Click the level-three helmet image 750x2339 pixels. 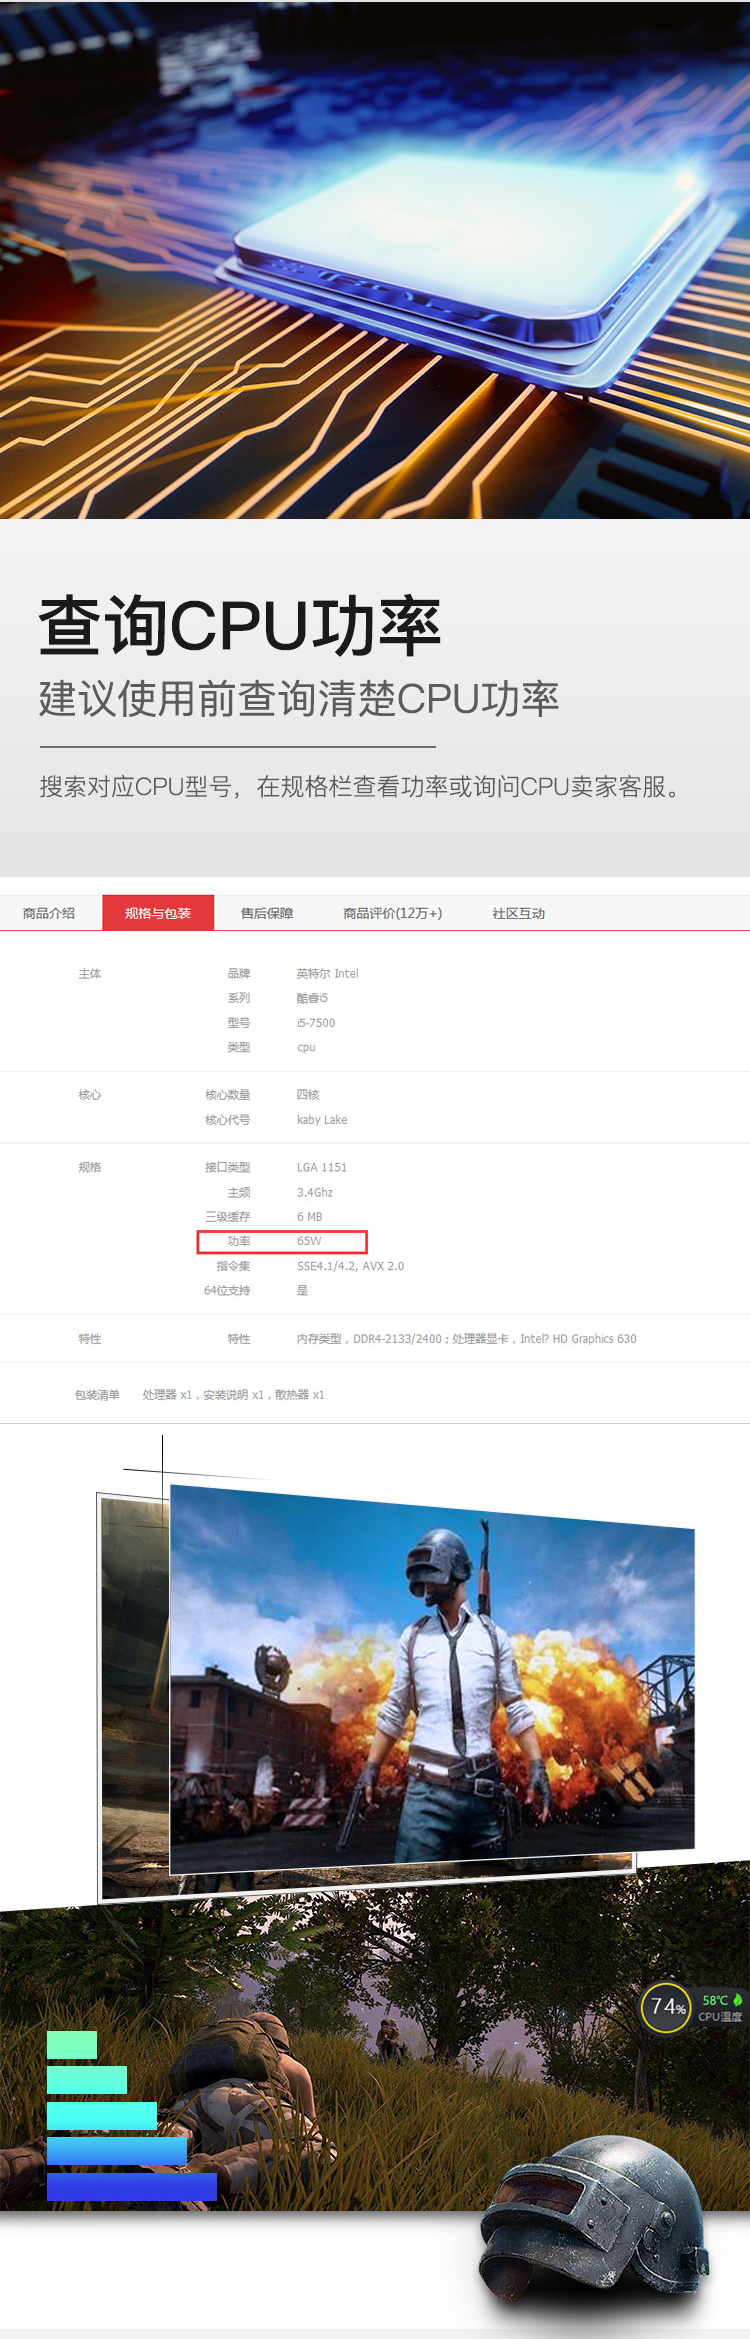(x=594, y=2218)
